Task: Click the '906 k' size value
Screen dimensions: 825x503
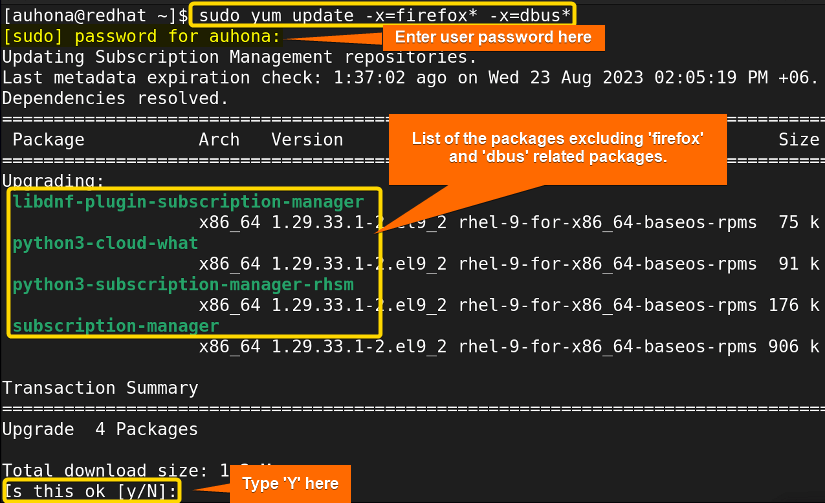Action: pos(794,346)
